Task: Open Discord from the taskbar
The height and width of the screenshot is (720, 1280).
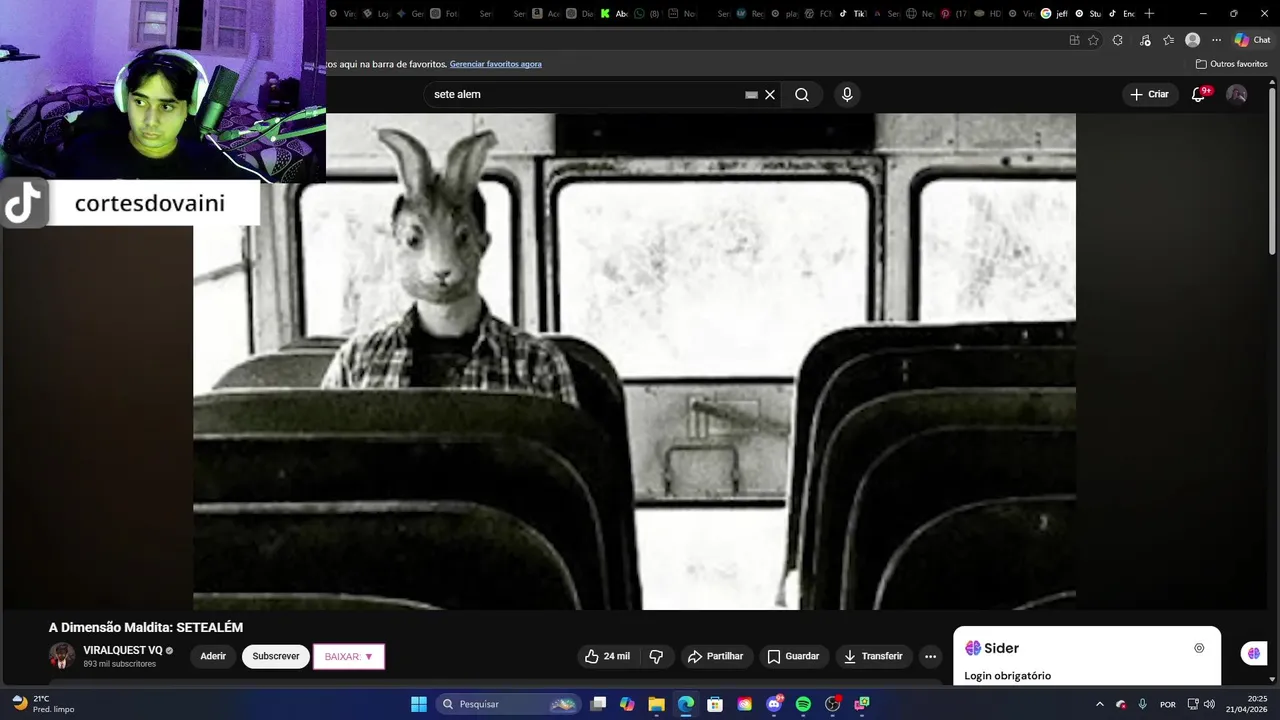Action: [x=774, y=704]
